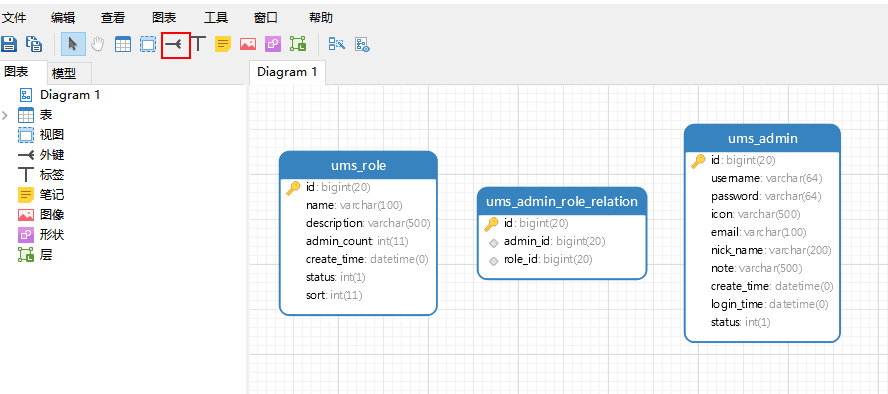Click the Save disk icon in toolbar
This screenshot has height=394, width=888.
click(x=9, y=44)
